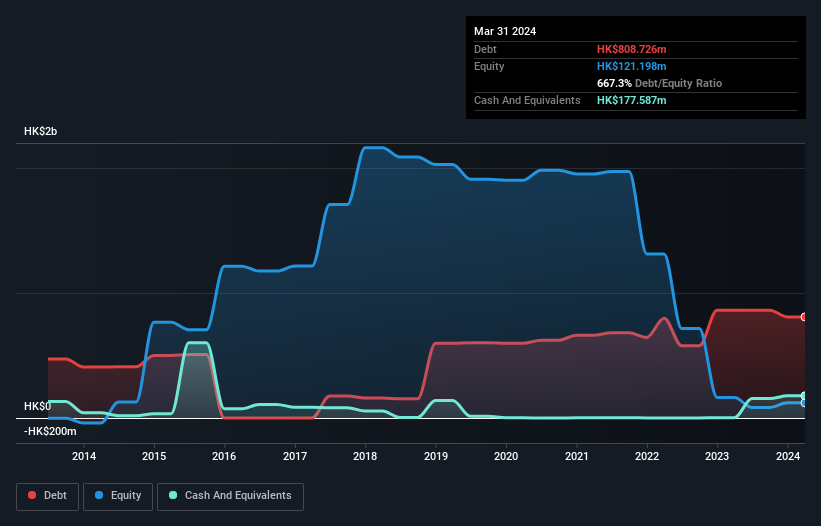Select the blue Equity endpoint marker on chart

[x=804, y=403]
